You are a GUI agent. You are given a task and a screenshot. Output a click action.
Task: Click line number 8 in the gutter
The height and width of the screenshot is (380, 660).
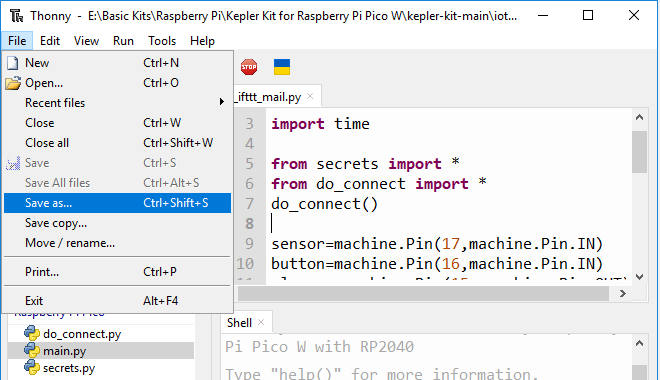(250, 223)
